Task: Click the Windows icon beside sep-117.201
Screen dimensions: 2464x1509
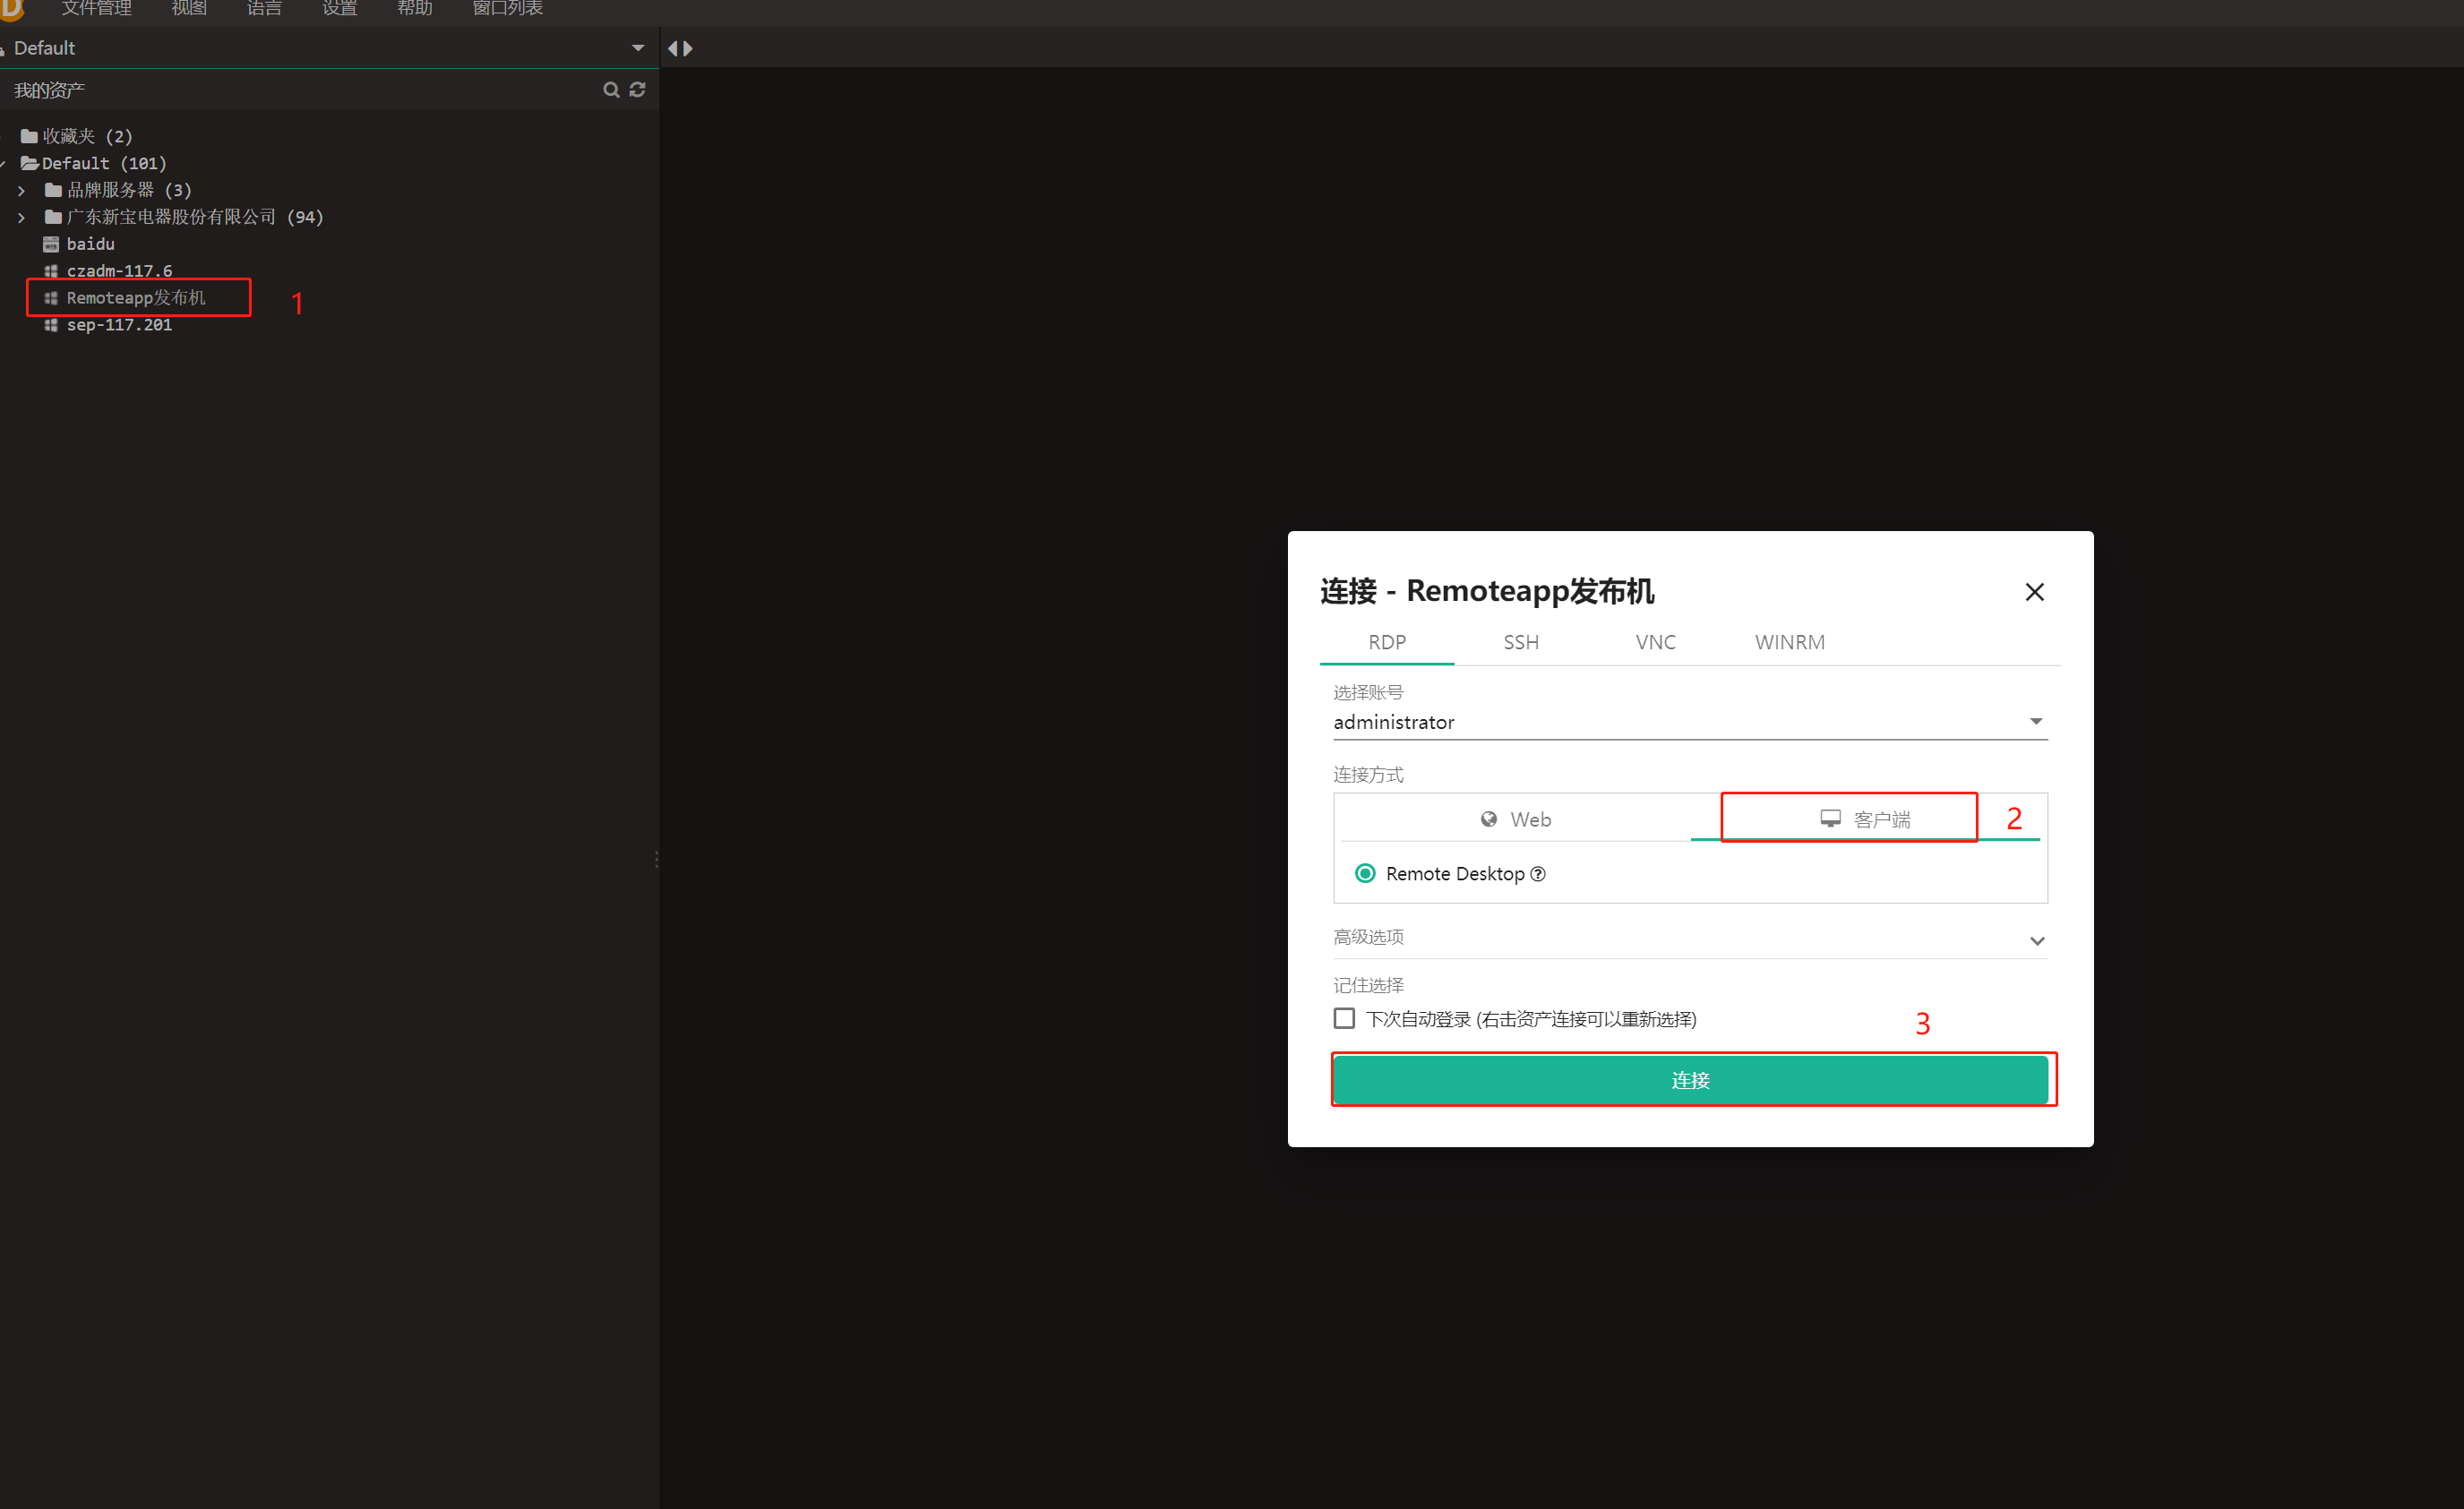Action: (51, 325)
